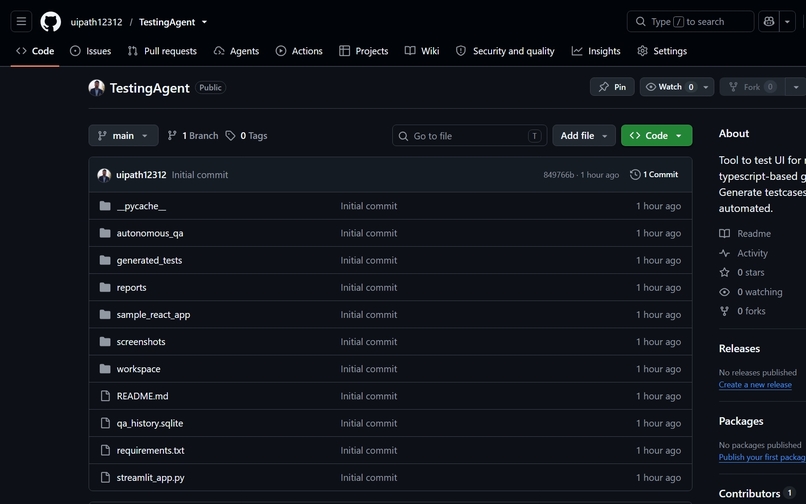Switch to the Code tab
The height and width of the screenshot is (504, 806).
[x=35, y=51]
